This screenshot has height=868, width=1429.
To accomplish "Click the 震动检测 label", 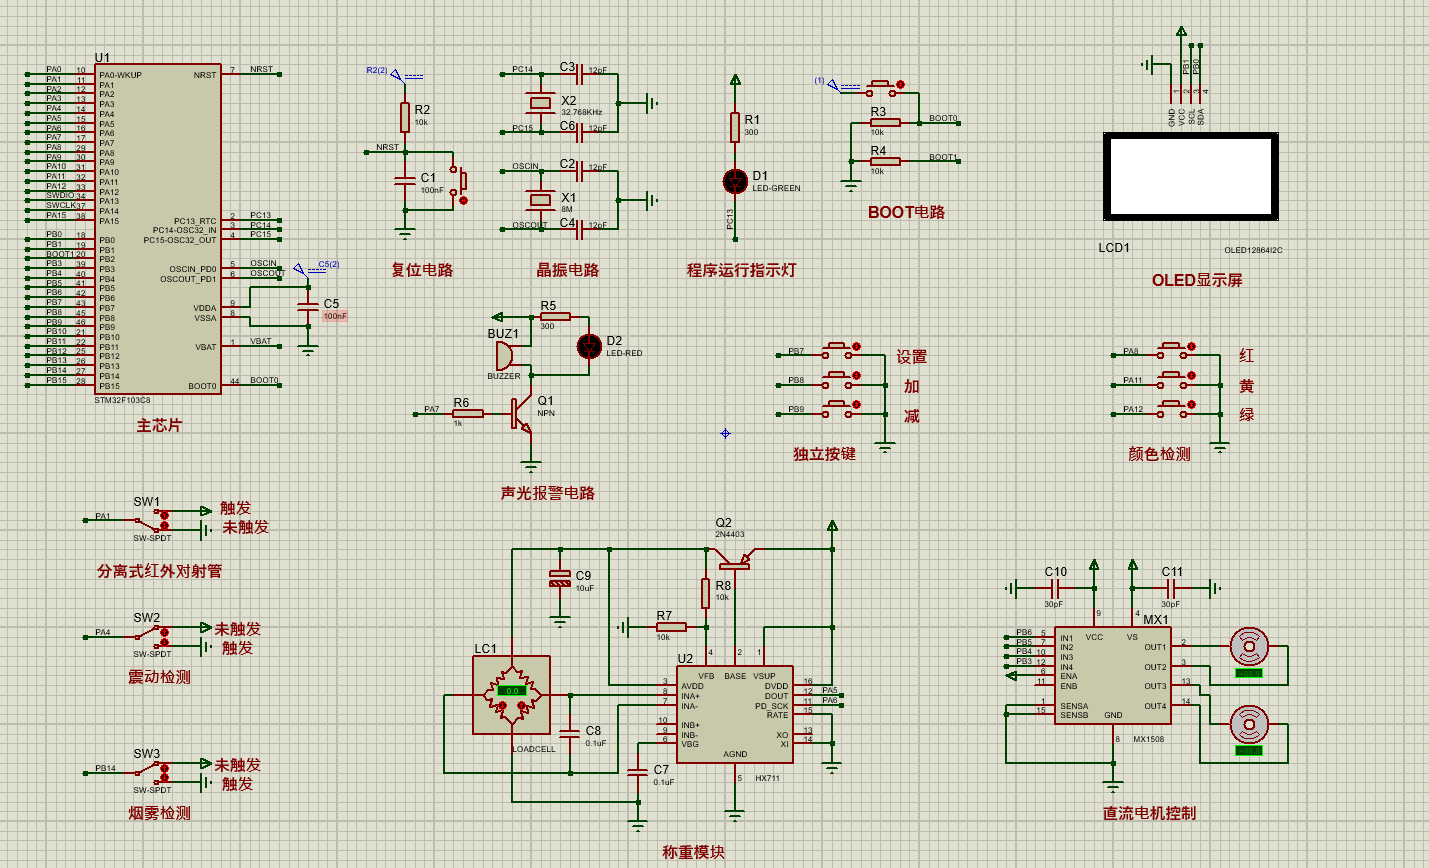I will [x=159, y=677].
